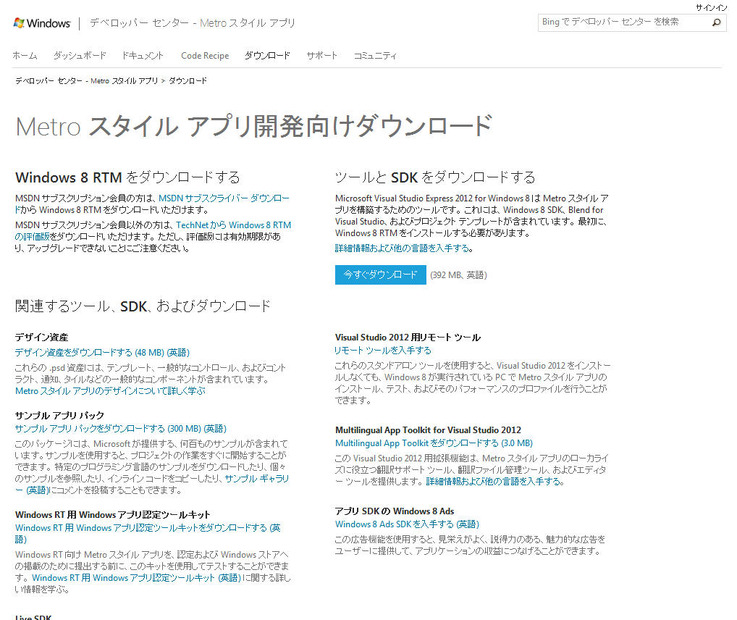Click heading ツールと SDK をダウンロードする
The width and height of the screenshot is (737, 620).
click(x=435, y=177)
